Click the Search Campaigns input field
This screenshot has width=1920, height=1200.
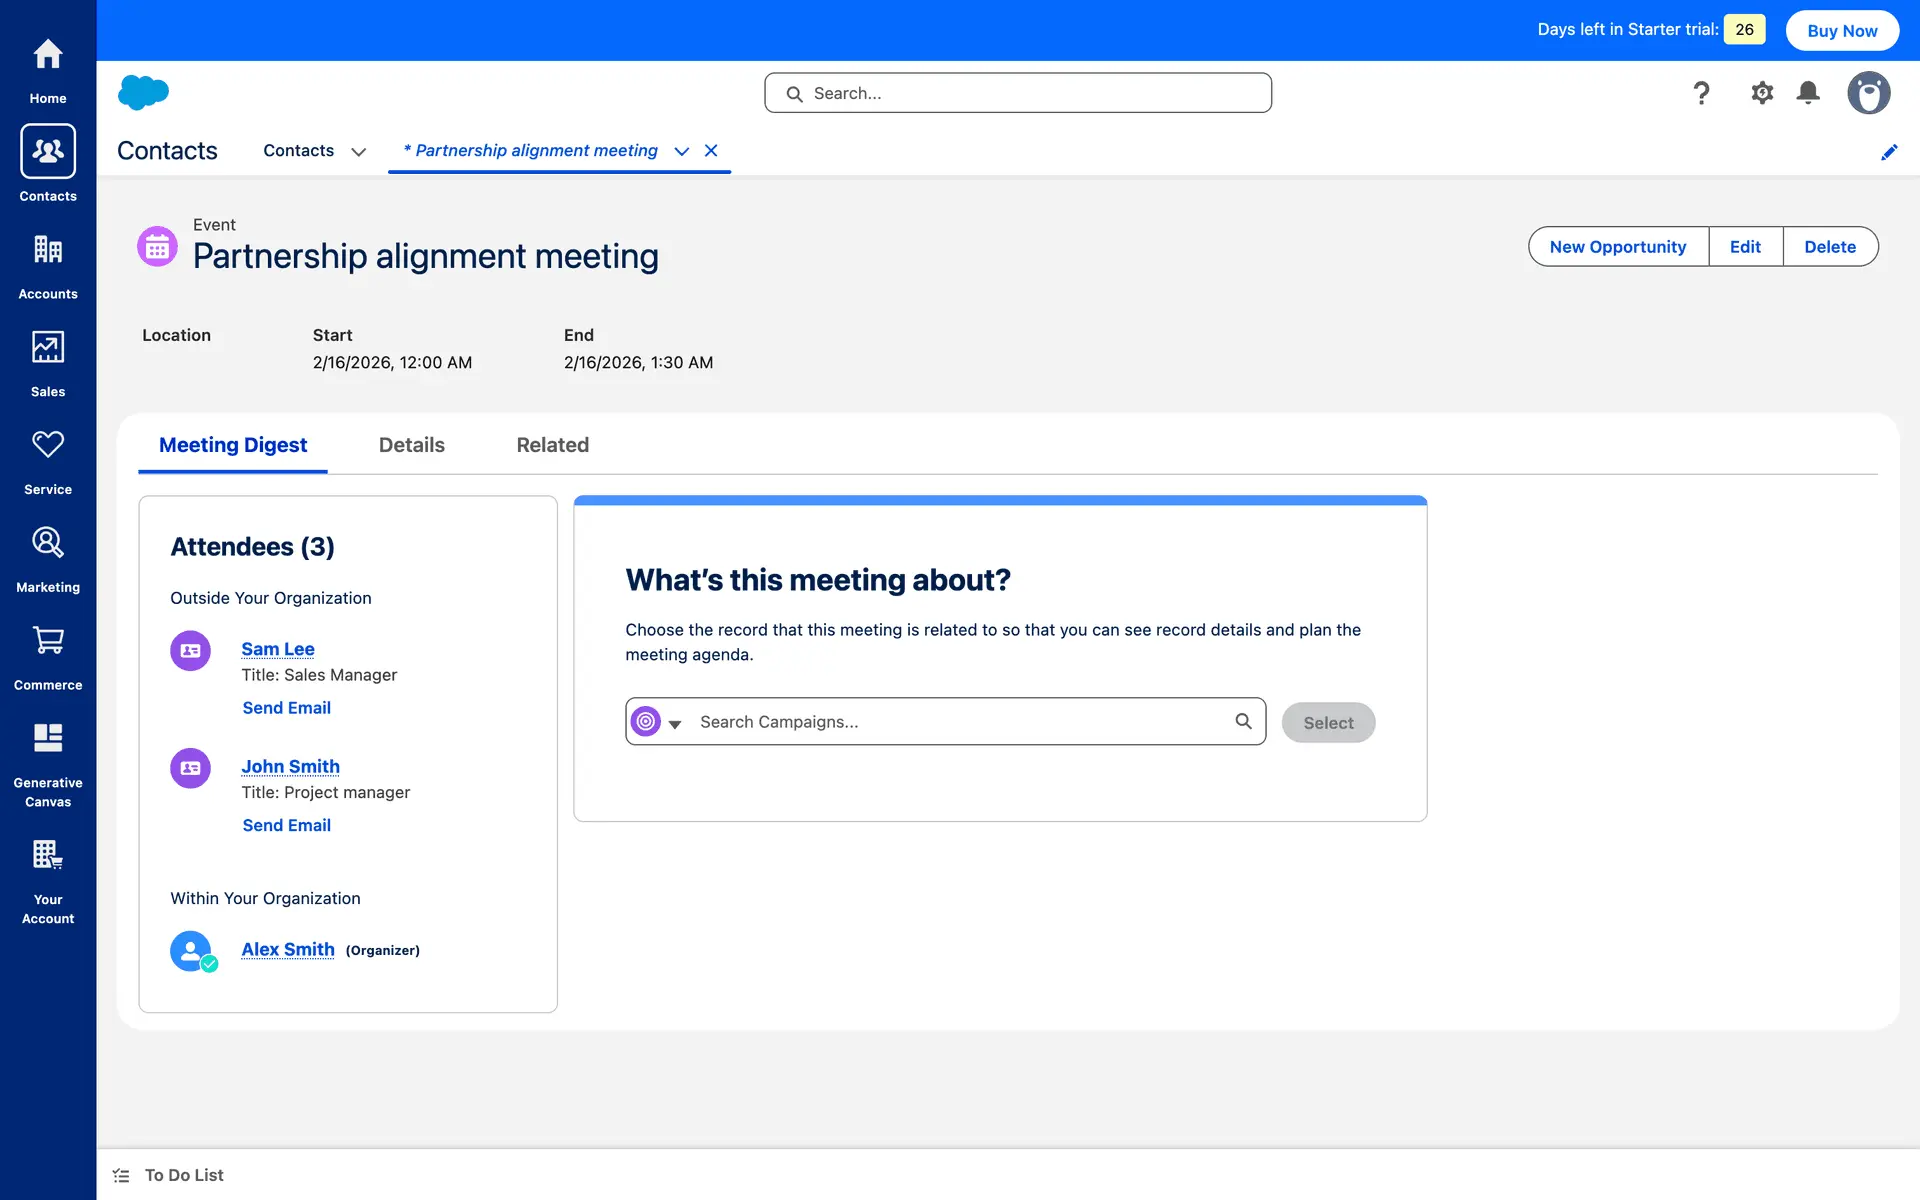click(x=960, y=722)
